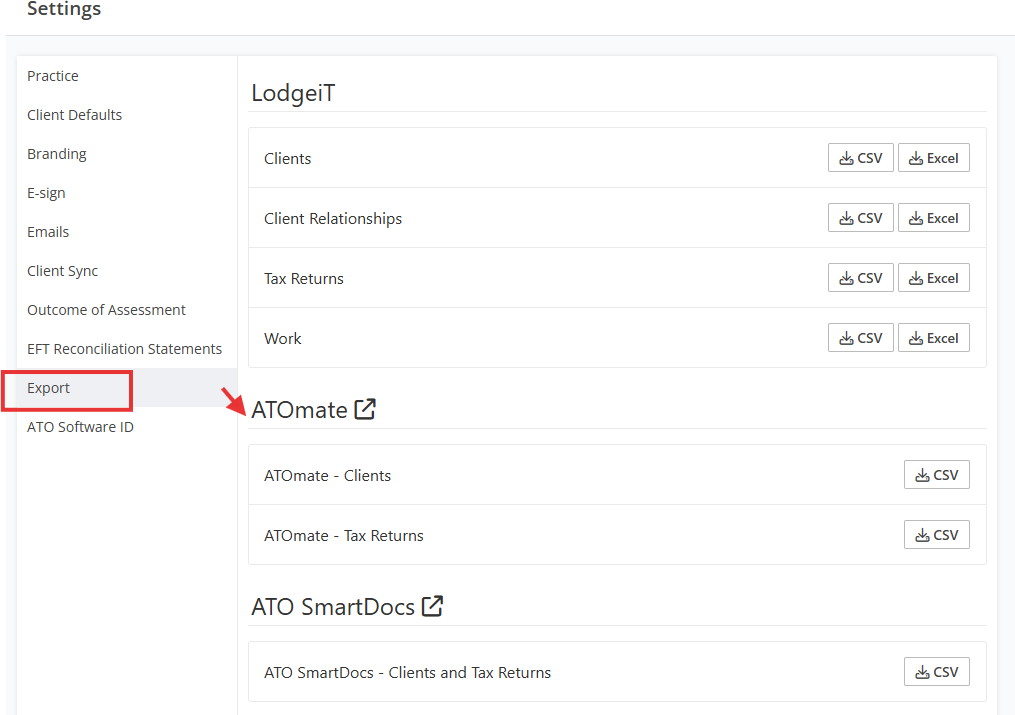The width and height of the screenshot is (1015, 715).
Task: Export Work as Excel
Action: pyautogui.click(x=933, y=338)
